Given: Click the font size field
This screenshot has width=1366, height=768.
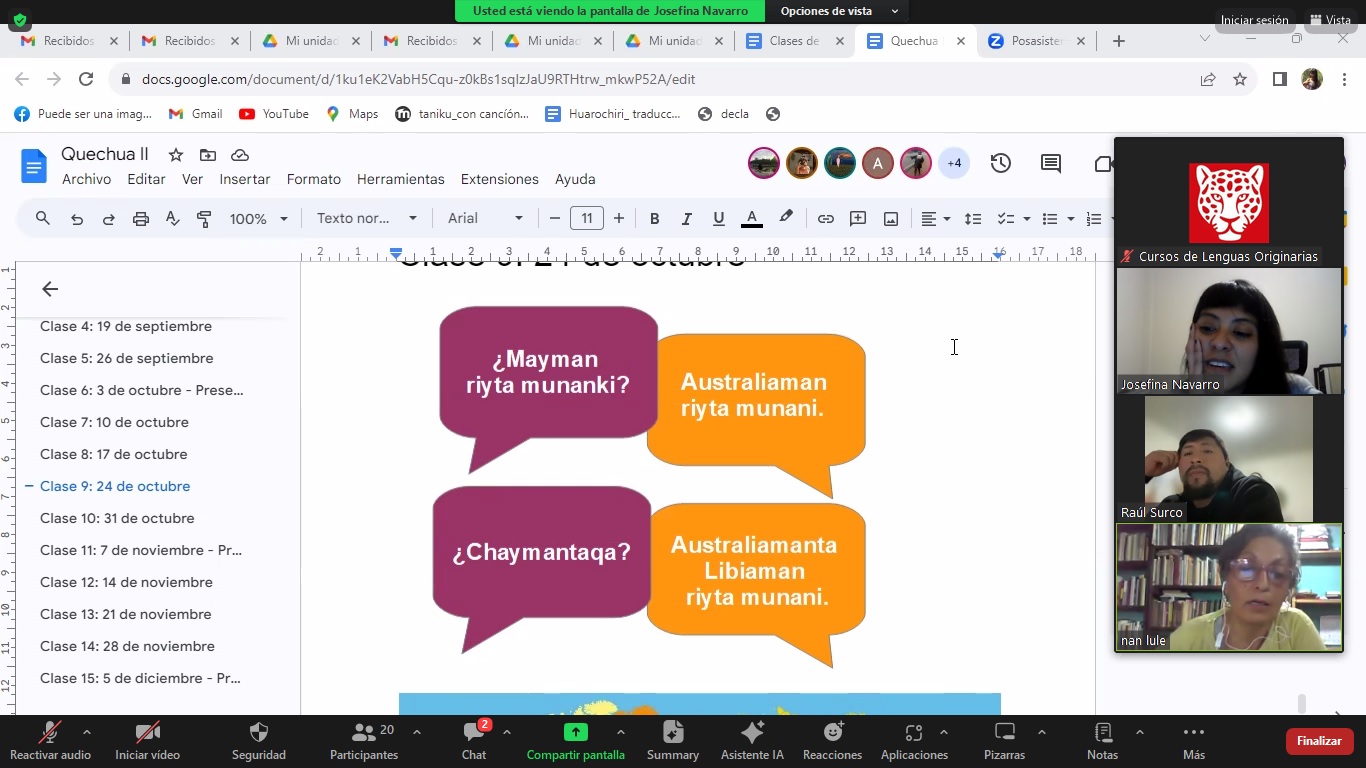Looking at the screenshot, I should click(587, 219).
